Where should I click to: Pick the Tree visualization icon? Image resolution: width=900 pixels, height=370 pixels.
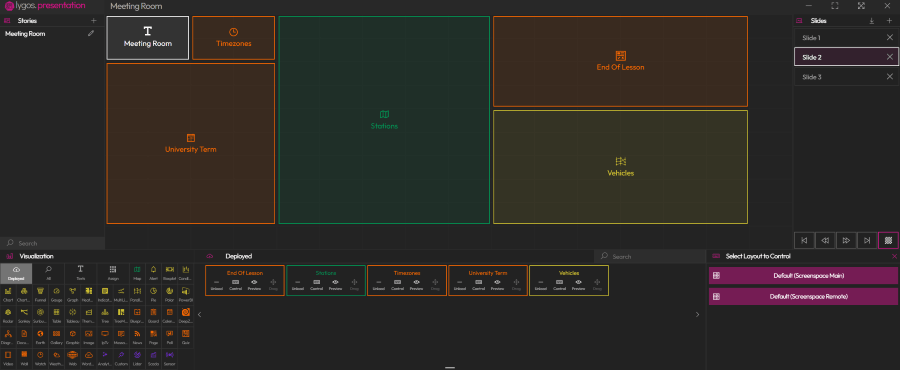[105, 316]
